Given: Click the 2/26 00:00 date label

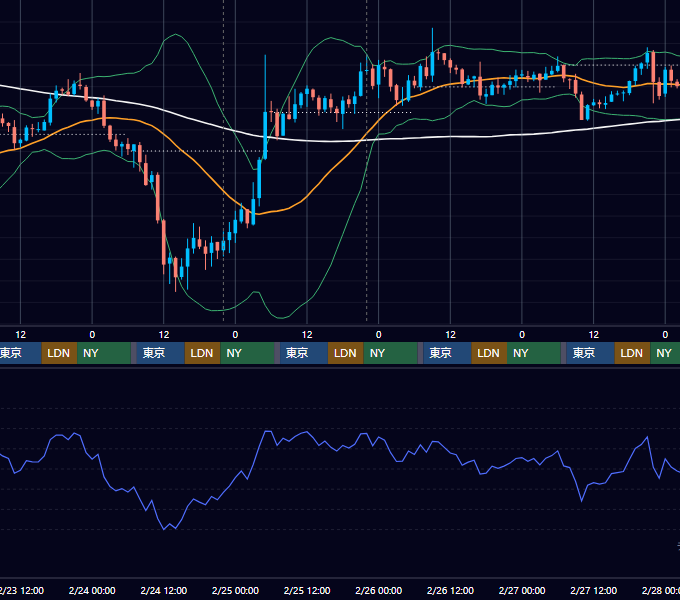Looking at the screenshot, I should coord(379,590).
